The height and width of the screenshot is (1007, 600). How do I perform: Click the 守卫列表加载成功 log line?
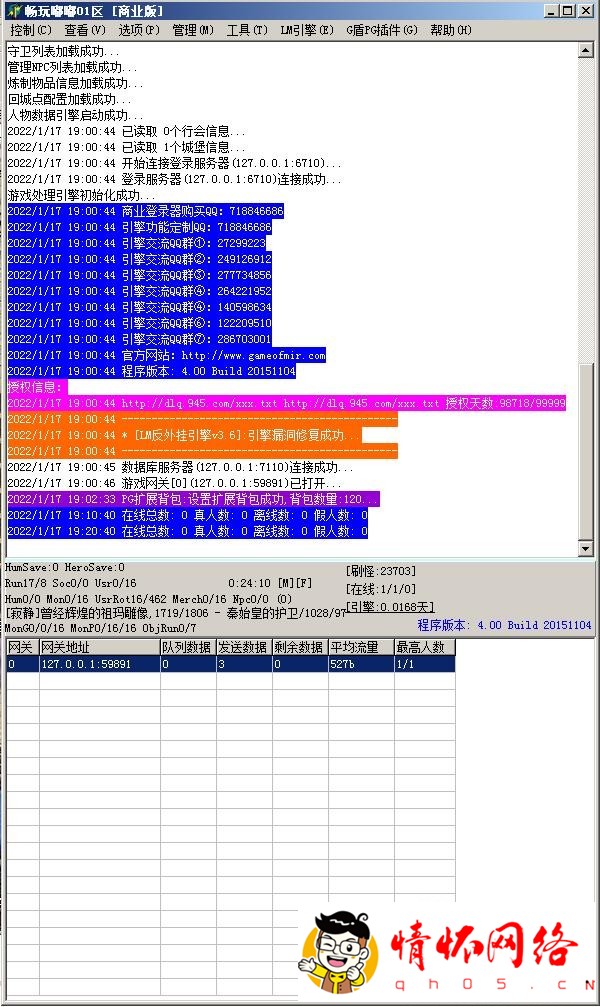pyautogui.click(x=63, y=51)
